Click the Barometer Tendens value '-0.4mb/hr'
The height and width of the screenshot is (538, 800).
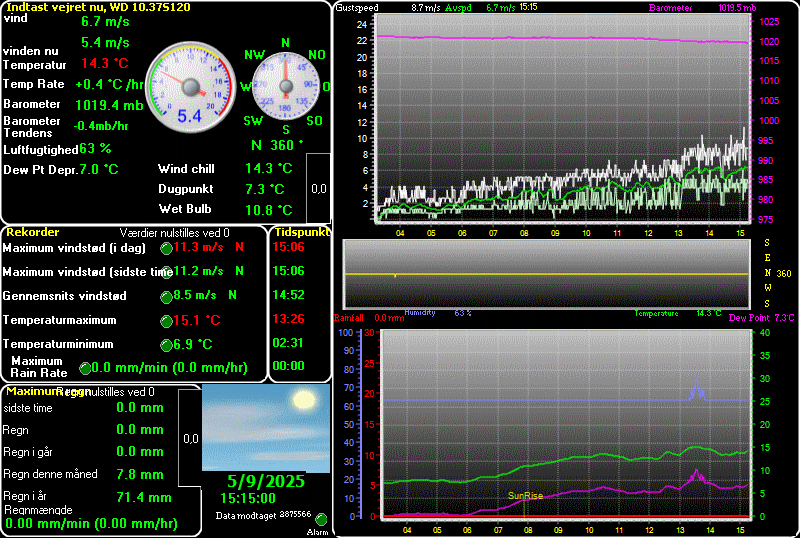(101, 126)
